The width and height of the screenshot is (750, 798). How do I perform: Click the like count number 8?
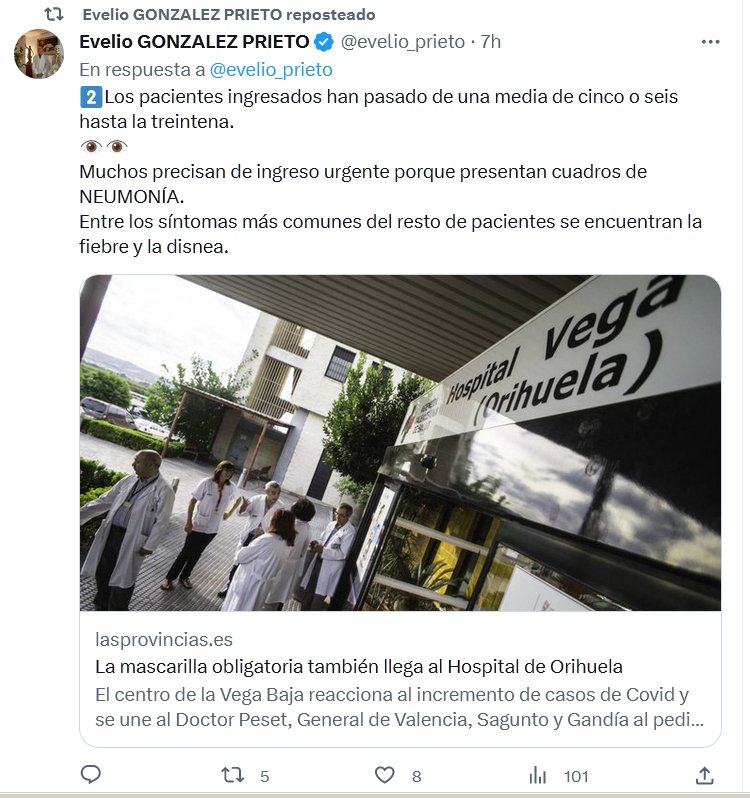pyautogui.click(x=417, y=776)
